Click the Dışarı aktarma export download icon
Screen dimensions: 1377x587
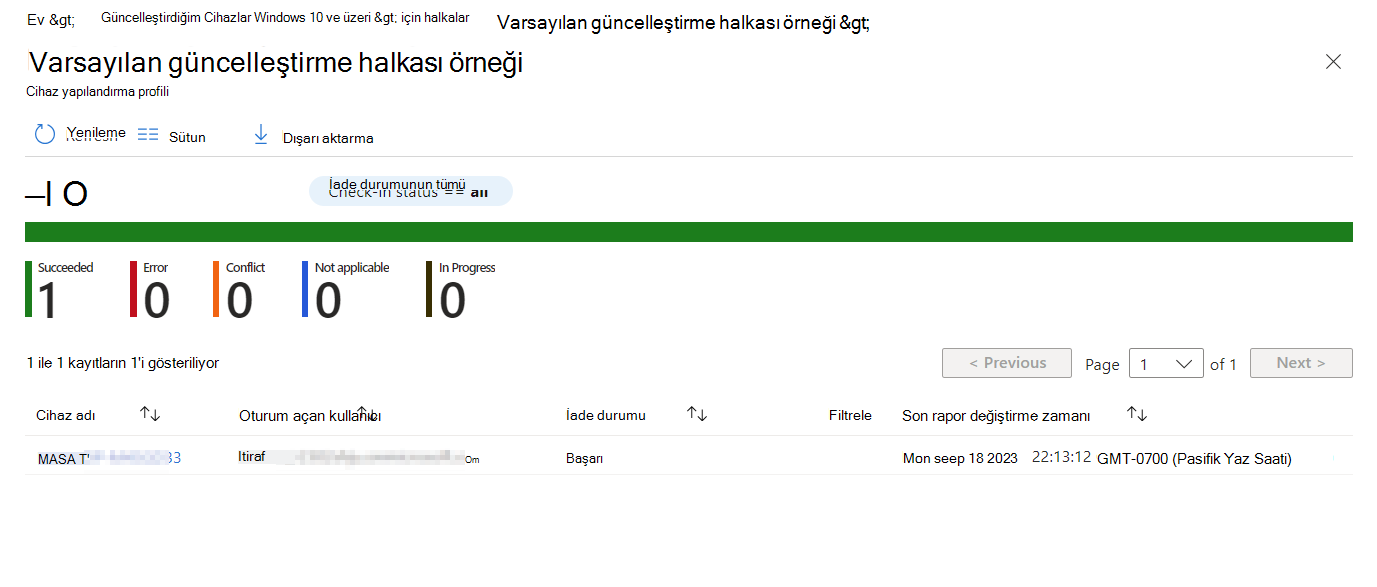(261, 133)
